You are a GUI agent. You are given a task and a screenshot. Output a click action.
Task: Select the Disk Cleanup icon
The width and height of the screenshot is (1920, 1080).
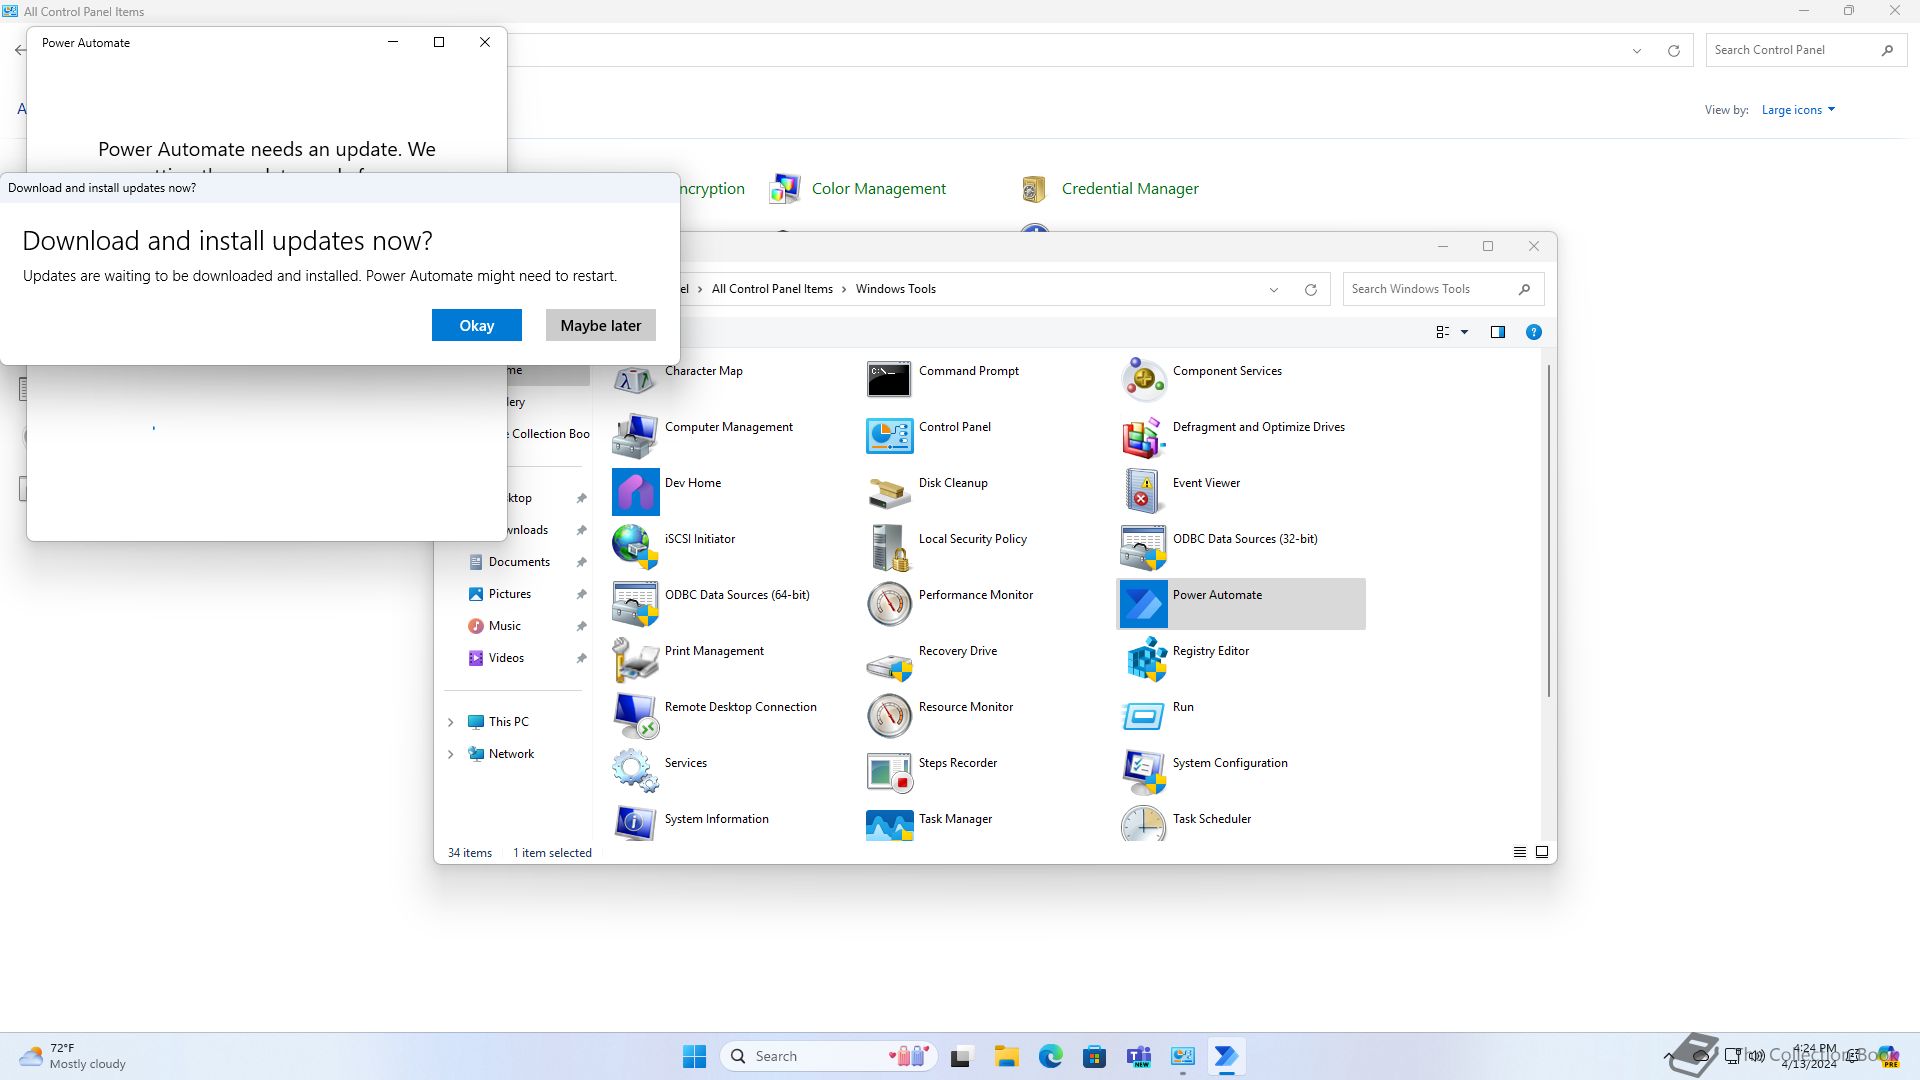click(889, 492)
